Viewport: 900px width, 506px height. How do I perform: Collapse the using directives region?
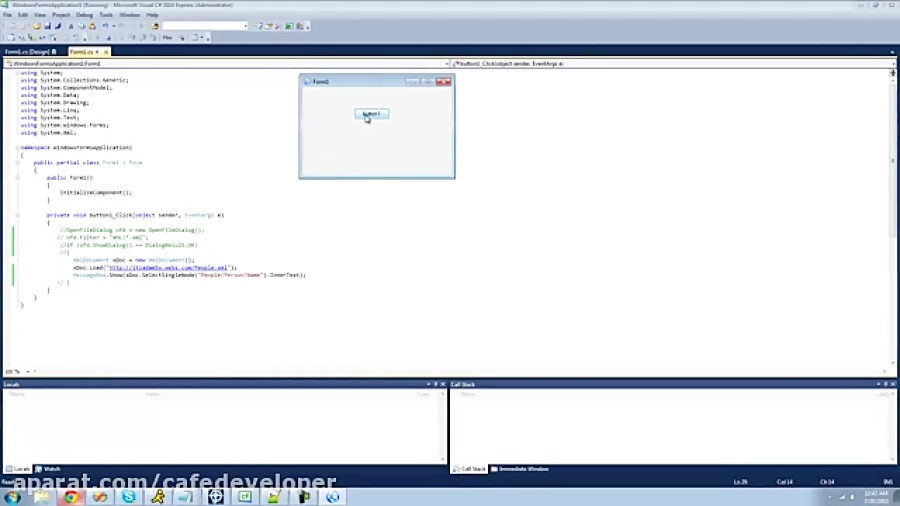coord(17,73)
